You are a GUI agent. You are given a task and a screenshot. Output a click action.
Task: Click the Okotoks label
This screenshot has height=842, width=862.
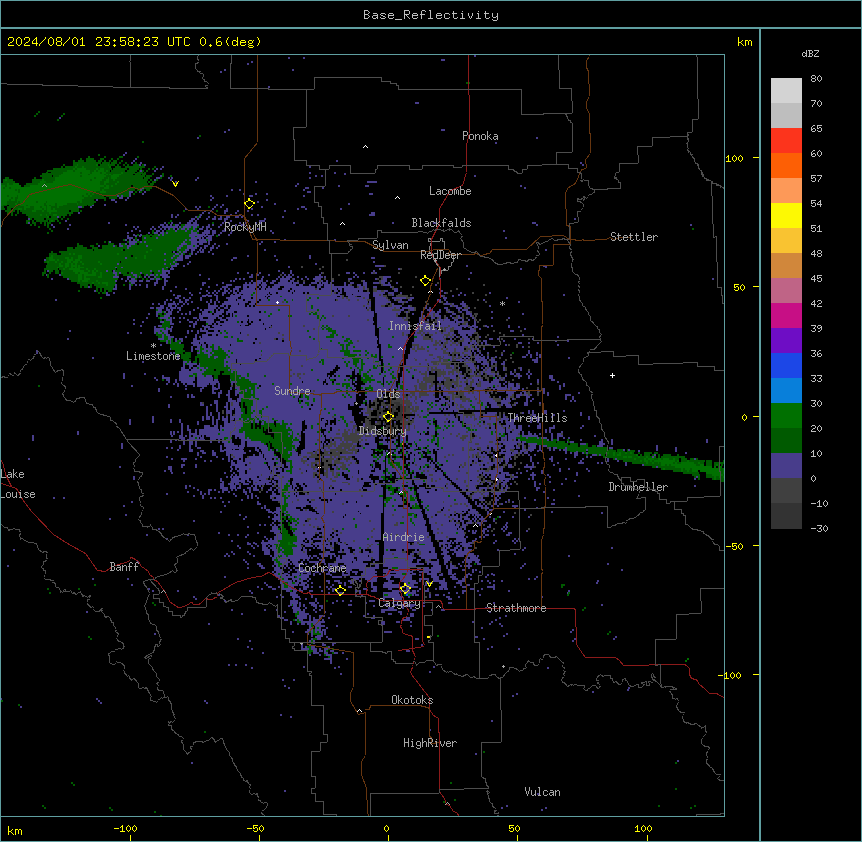pos(412,700)
